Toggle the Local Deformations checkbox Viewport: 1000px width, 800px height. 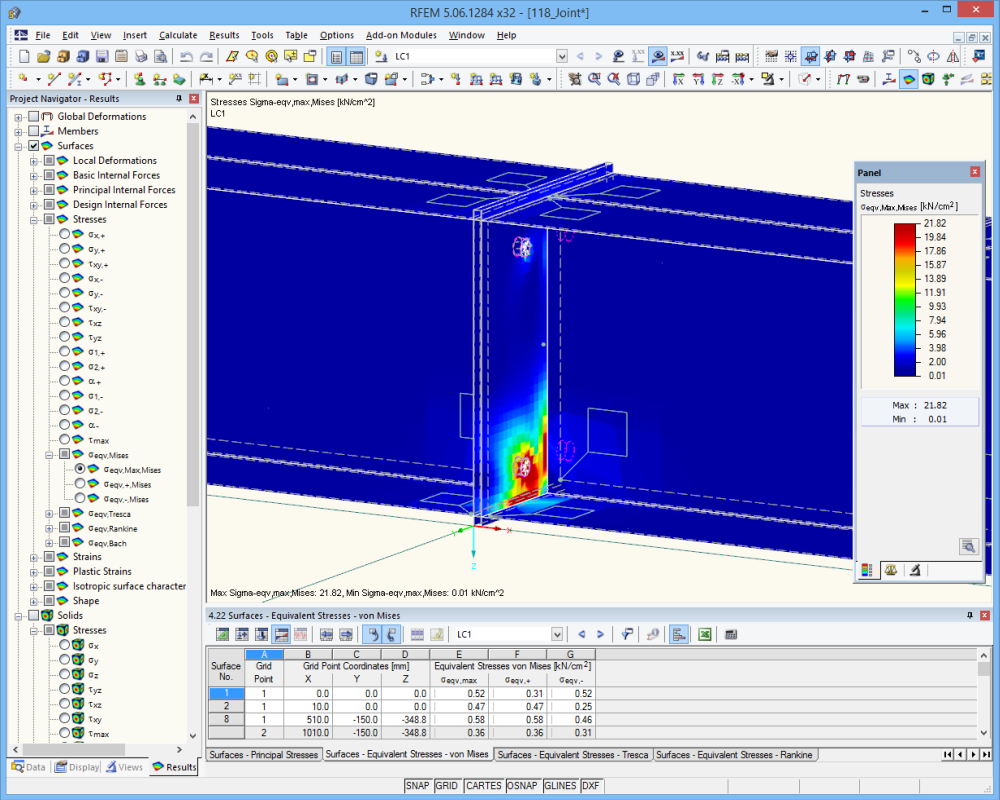tap(49, 160)
